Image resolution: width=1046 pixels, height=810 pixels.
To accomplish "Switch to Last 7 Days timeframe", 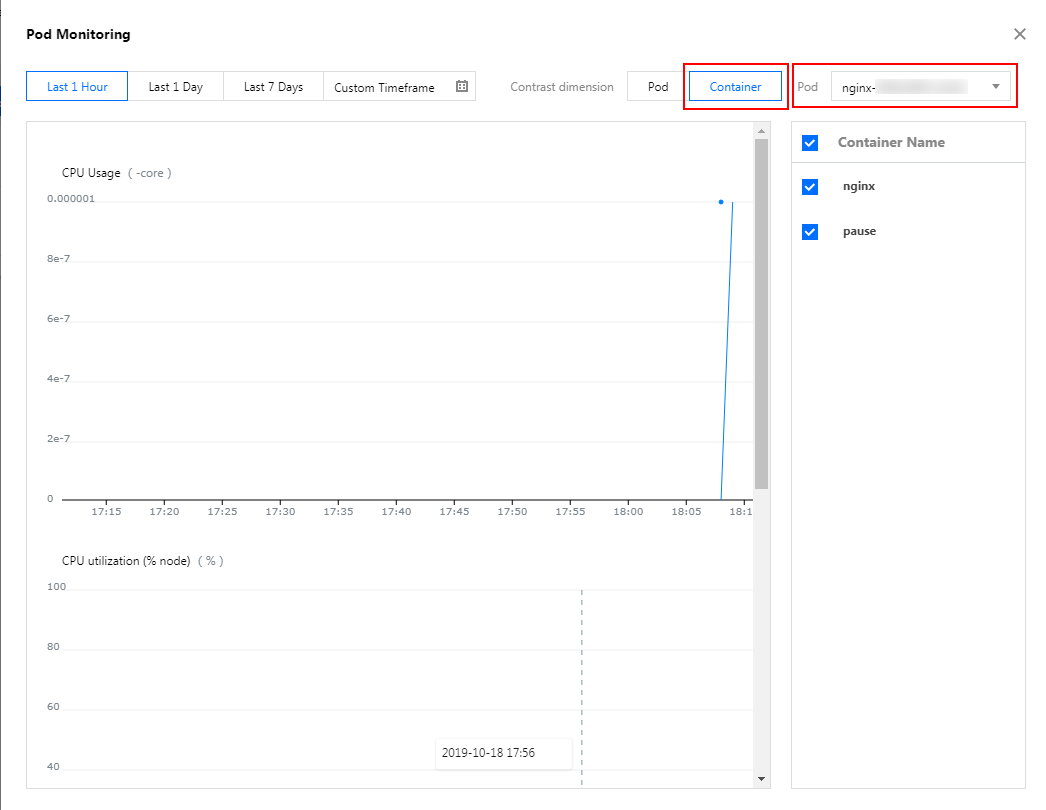I will pyautogui.click(x=273, y=87).
